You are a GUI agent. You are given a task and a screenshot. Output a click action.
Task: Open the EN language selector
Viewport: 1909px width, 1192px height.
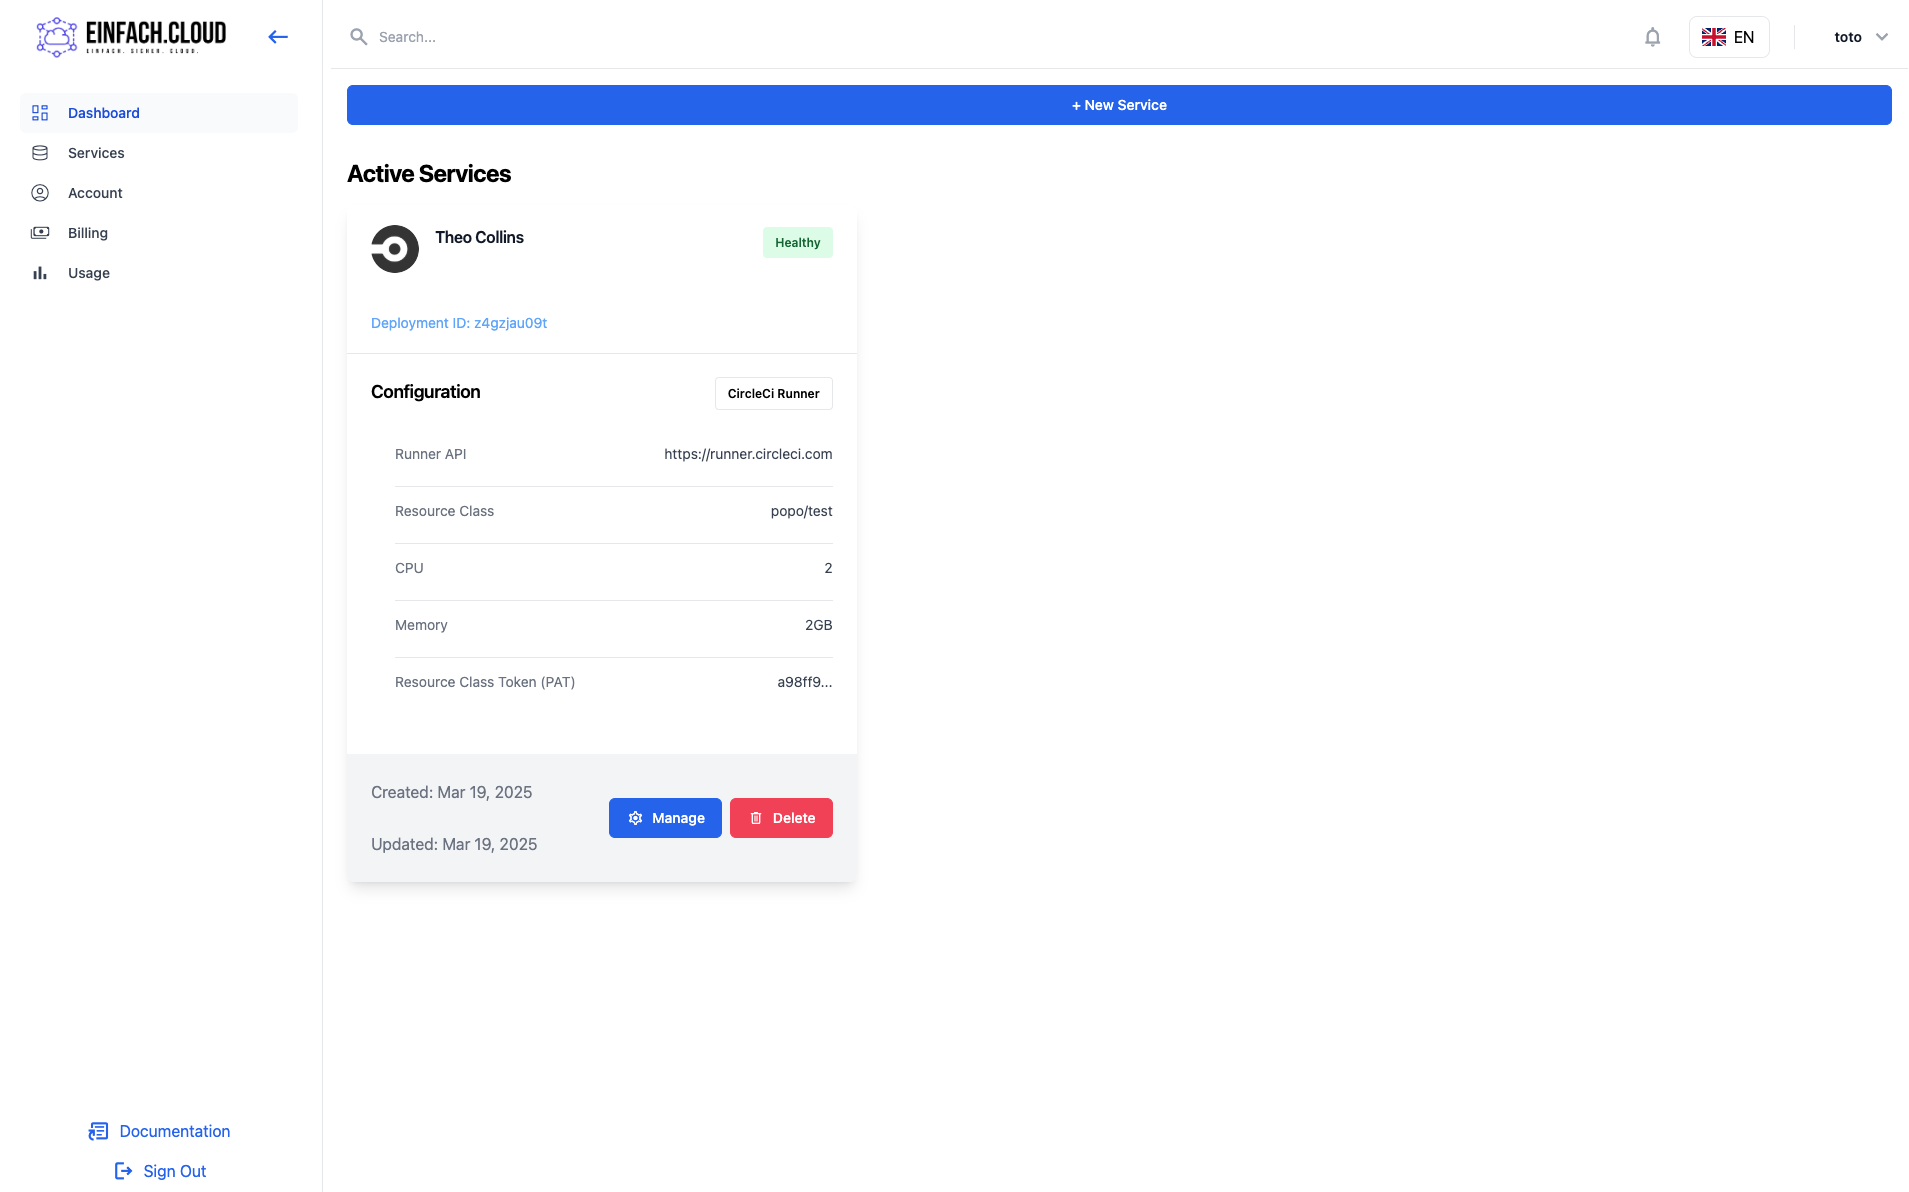coord(1728,37)
